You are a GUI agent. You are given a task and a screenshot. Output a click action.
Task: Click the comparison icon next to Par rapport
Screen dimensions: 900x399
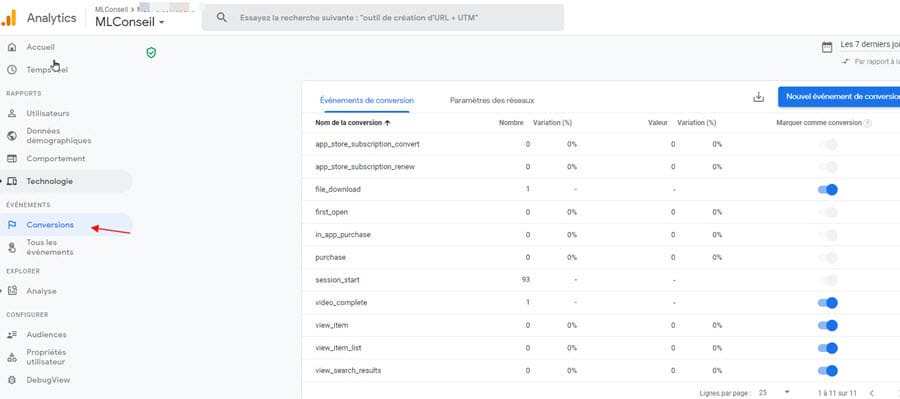point(845,61)
